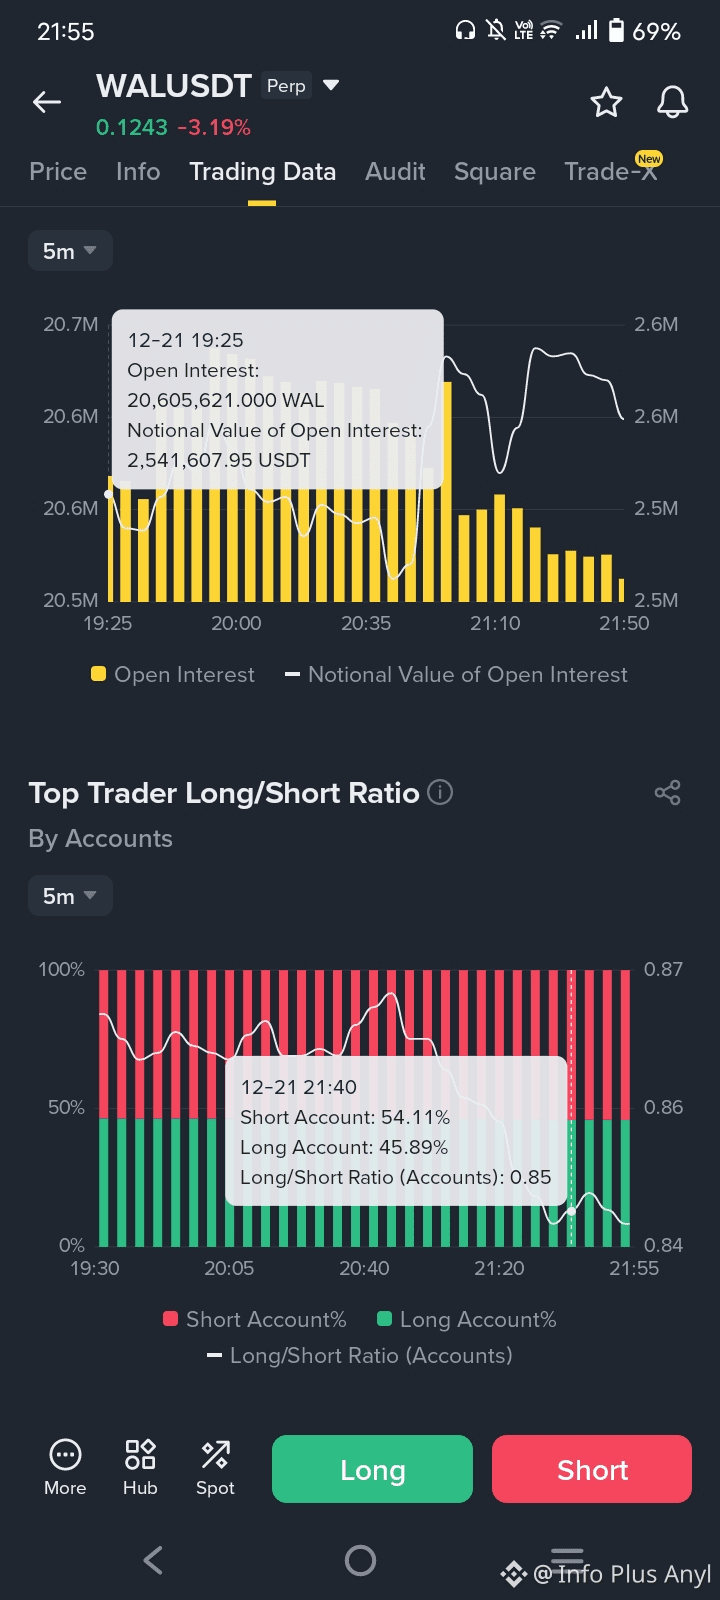Screen dimensions: 720x1600
Task: Toggle Open Interest legend series
Action: [x=173, y=675]
